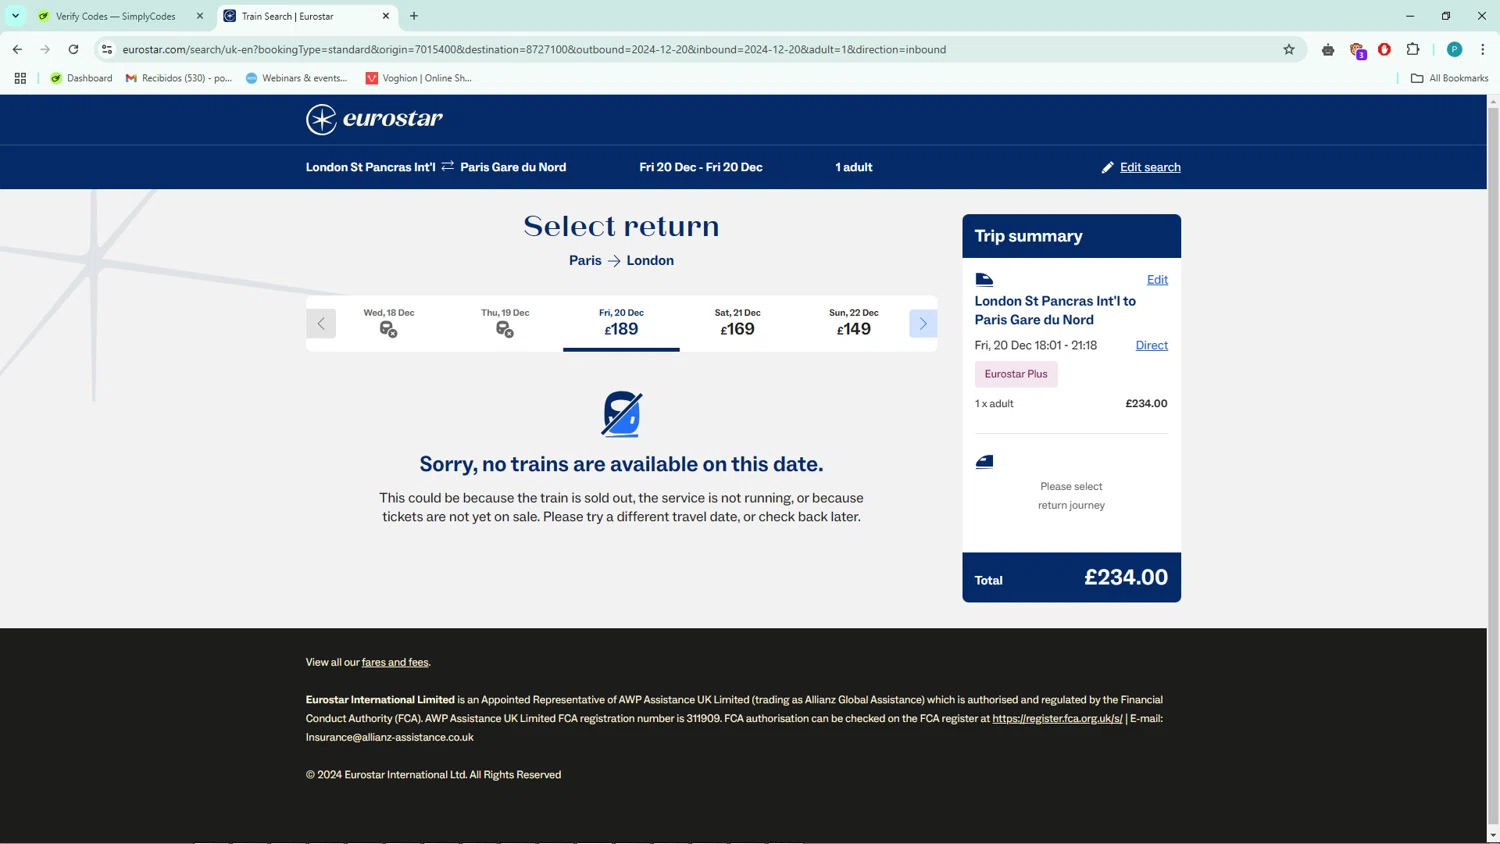Image resolution: width=1500 pixels, height=844 pixels.
Task: Click the Total £234.00 amount
Action: pyautogui.click(x=1126, y=577)
